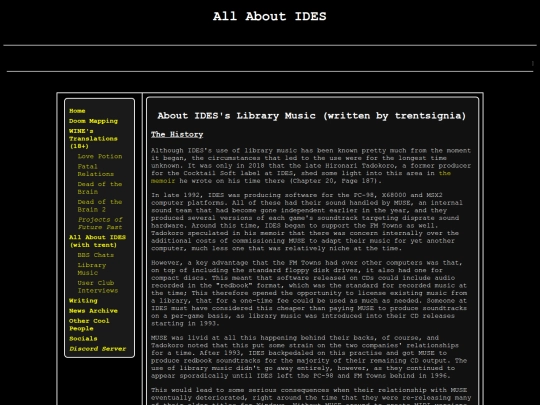Click the paragraph beginning 'MUSE was livid'
Viewport: 540px width, 405px height.
[x=309, y=357]
